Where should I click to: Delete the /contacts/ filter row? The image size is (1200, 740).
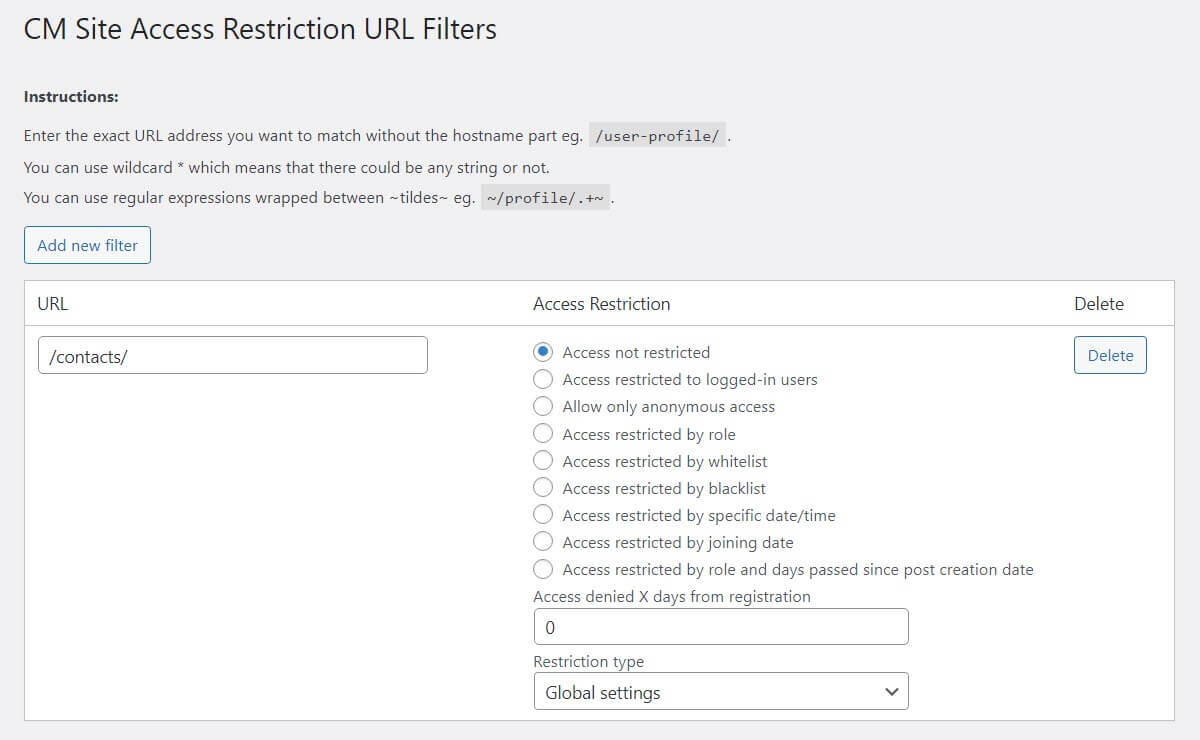(1110, 355)
